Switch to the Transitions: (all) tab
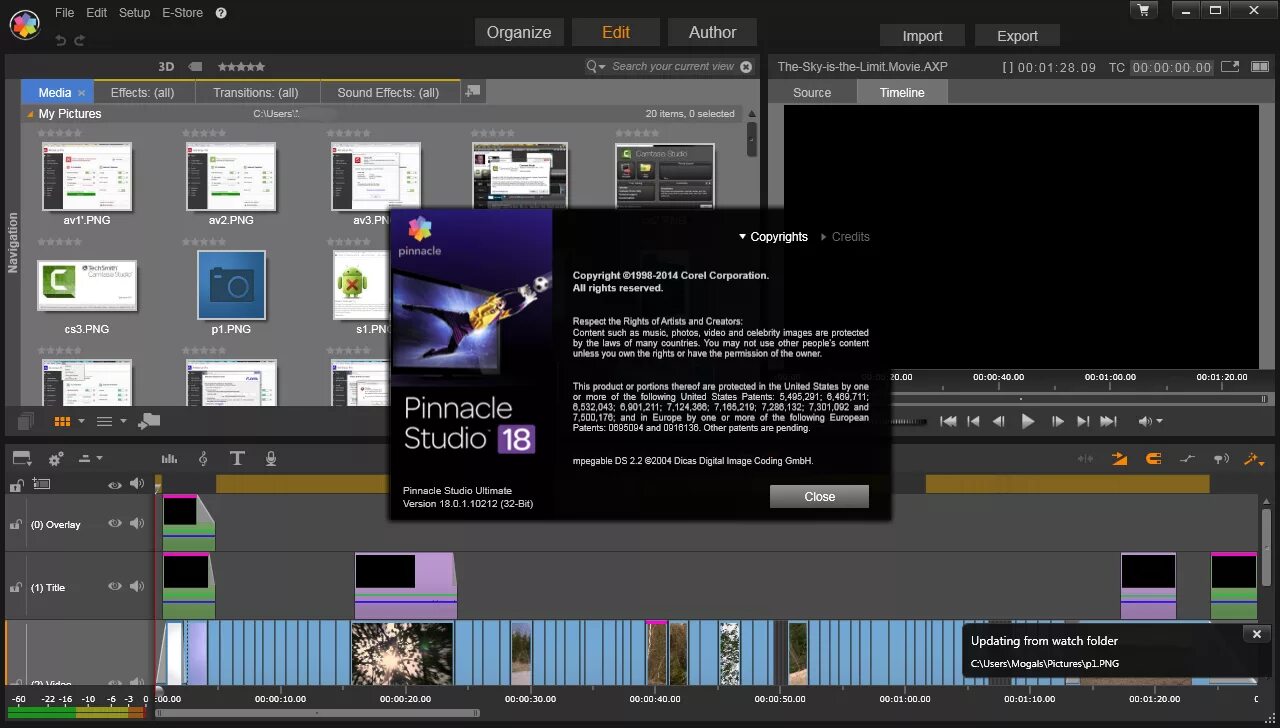 [255, 92]
